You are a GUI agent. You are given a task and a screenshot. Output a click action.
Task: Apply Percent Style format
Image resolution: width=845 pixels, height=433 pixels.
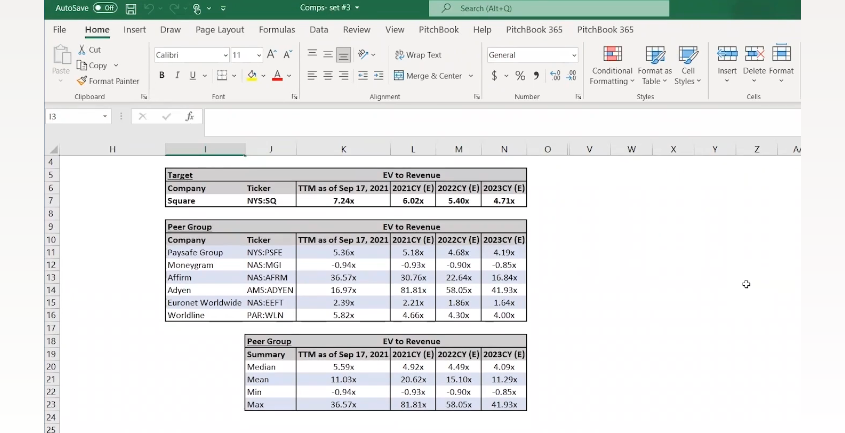(x=520, y=76)
